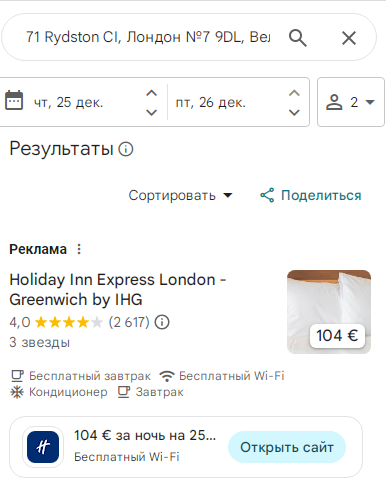Screen dimensions: 386x492
Task: Open the three-dot menu beside Реклама
Action: (79, 249)
